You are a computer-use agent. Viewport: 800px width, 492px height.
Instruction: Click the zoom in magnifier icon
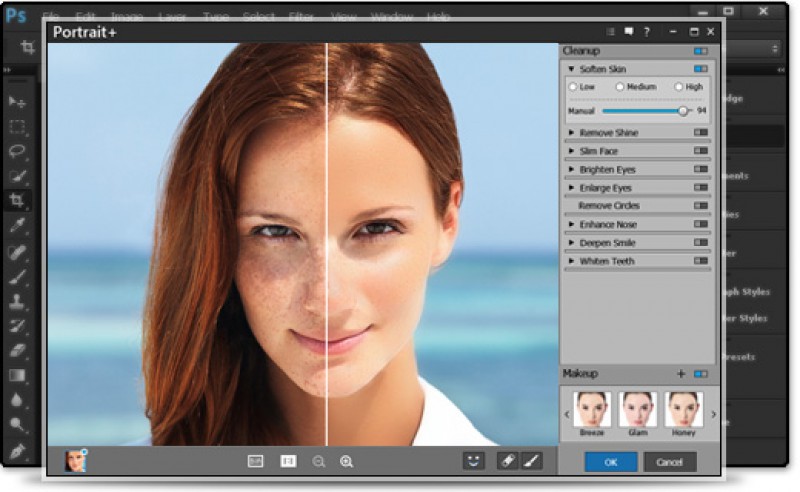tap(347, 461)
